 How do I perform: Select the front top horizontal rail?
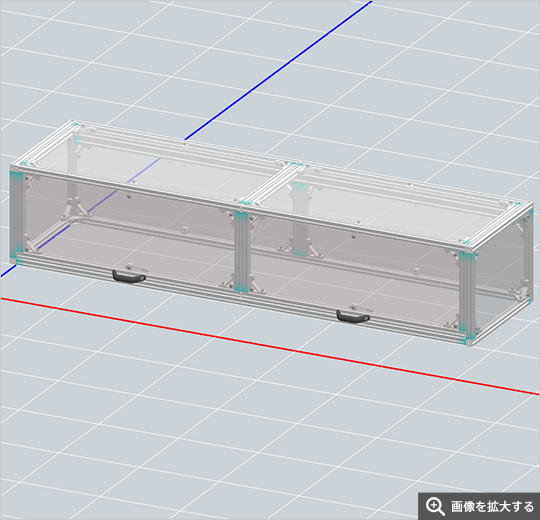pyautogui.click(x=238, y=208)
